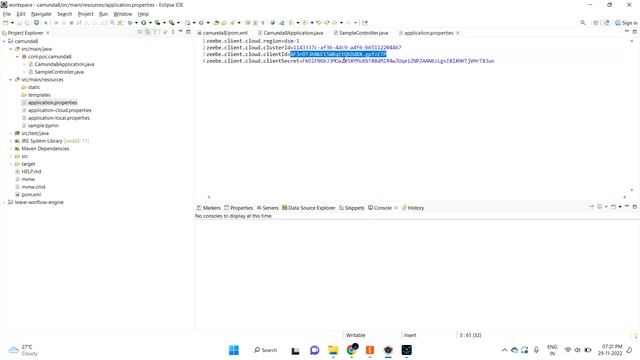Open File Explorer from the taskbar

333,350
